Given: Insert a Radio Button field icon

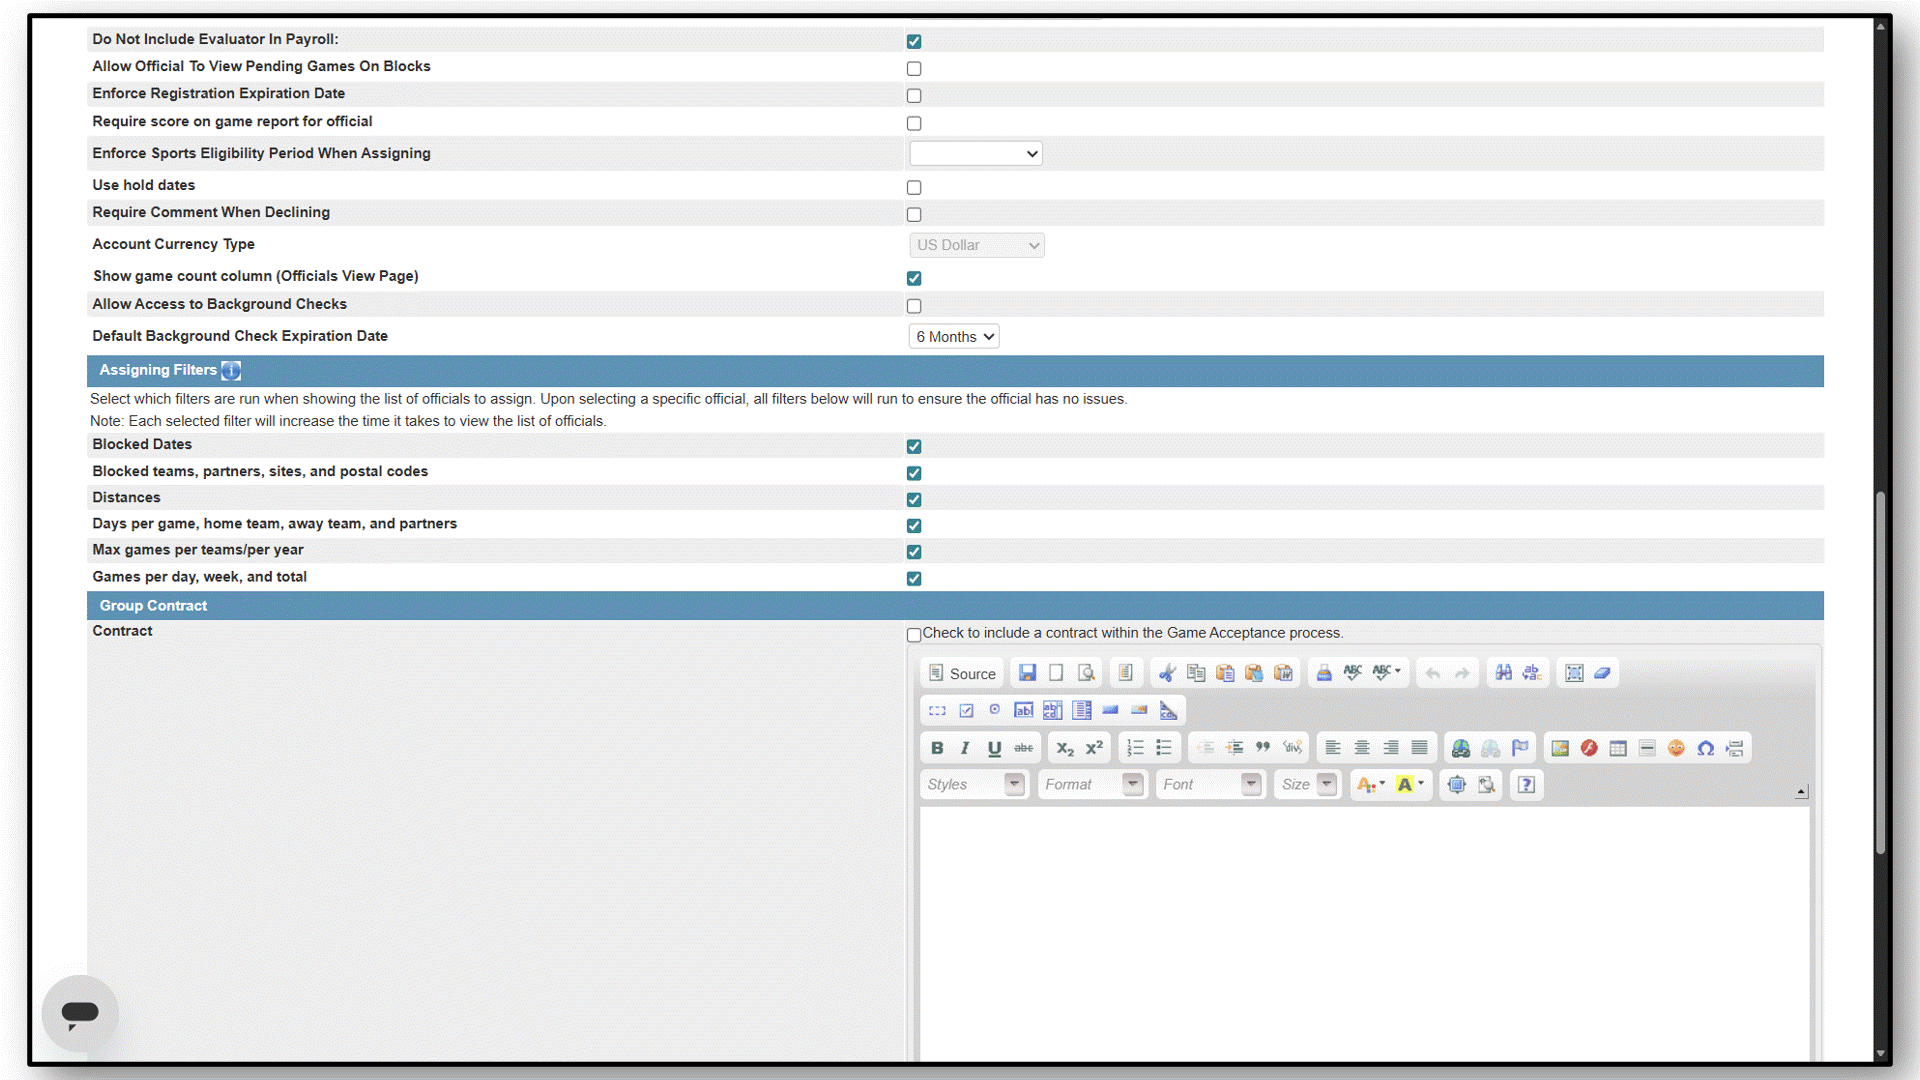Looking at the screenshot, I should pos(995,710).
